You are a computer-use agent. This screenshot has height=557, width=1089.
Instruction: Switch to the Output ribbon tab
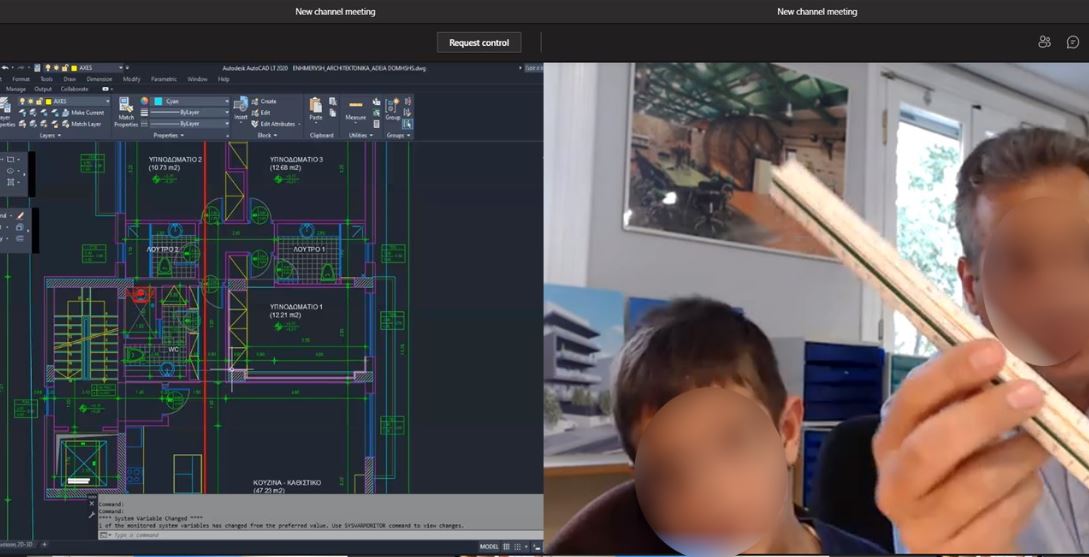(43, 89)
